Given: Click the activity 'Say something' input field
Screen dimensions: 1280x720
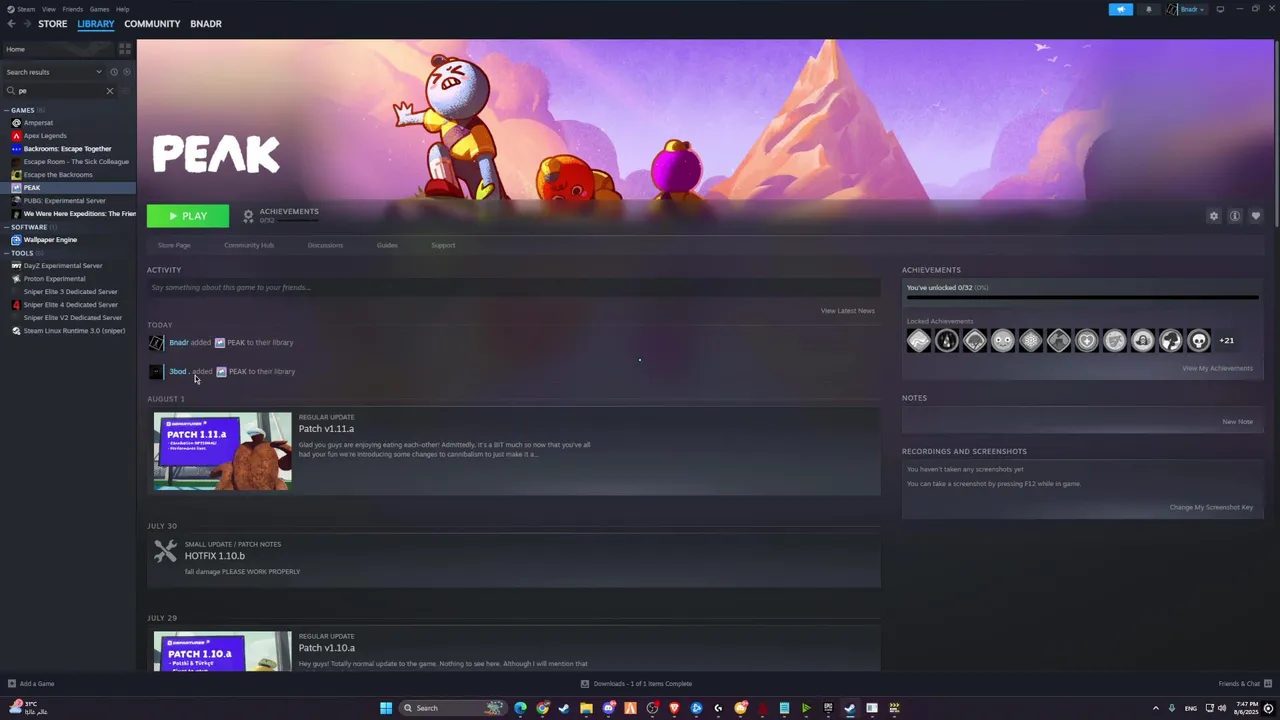Looking at the screenshot, I should tap(514, 288).
